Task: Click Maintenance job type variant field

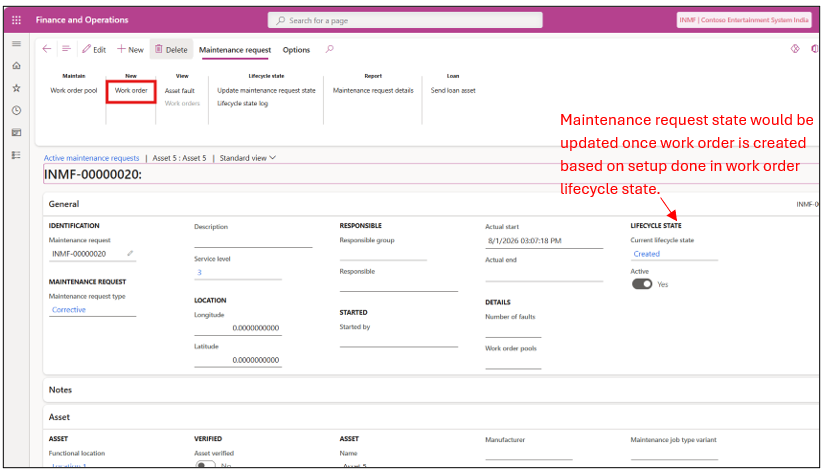Action: (674, 453)
